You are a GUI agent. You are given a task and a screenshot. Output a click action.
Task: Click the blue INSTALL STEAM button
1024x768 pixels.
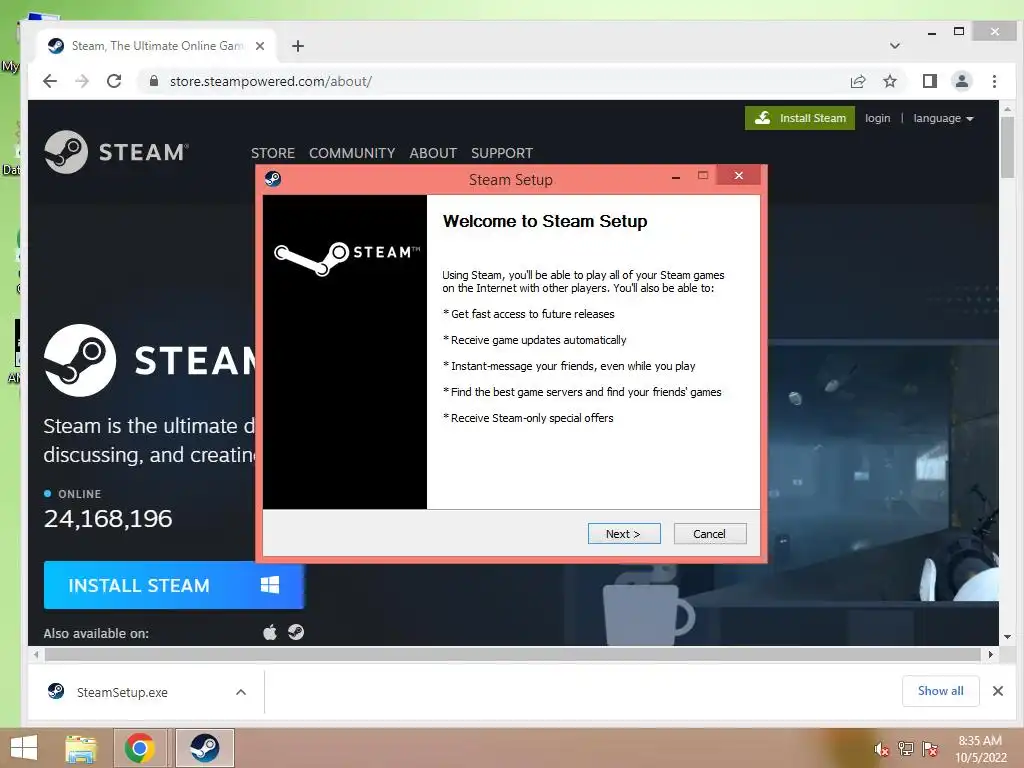tap(174, 585)
